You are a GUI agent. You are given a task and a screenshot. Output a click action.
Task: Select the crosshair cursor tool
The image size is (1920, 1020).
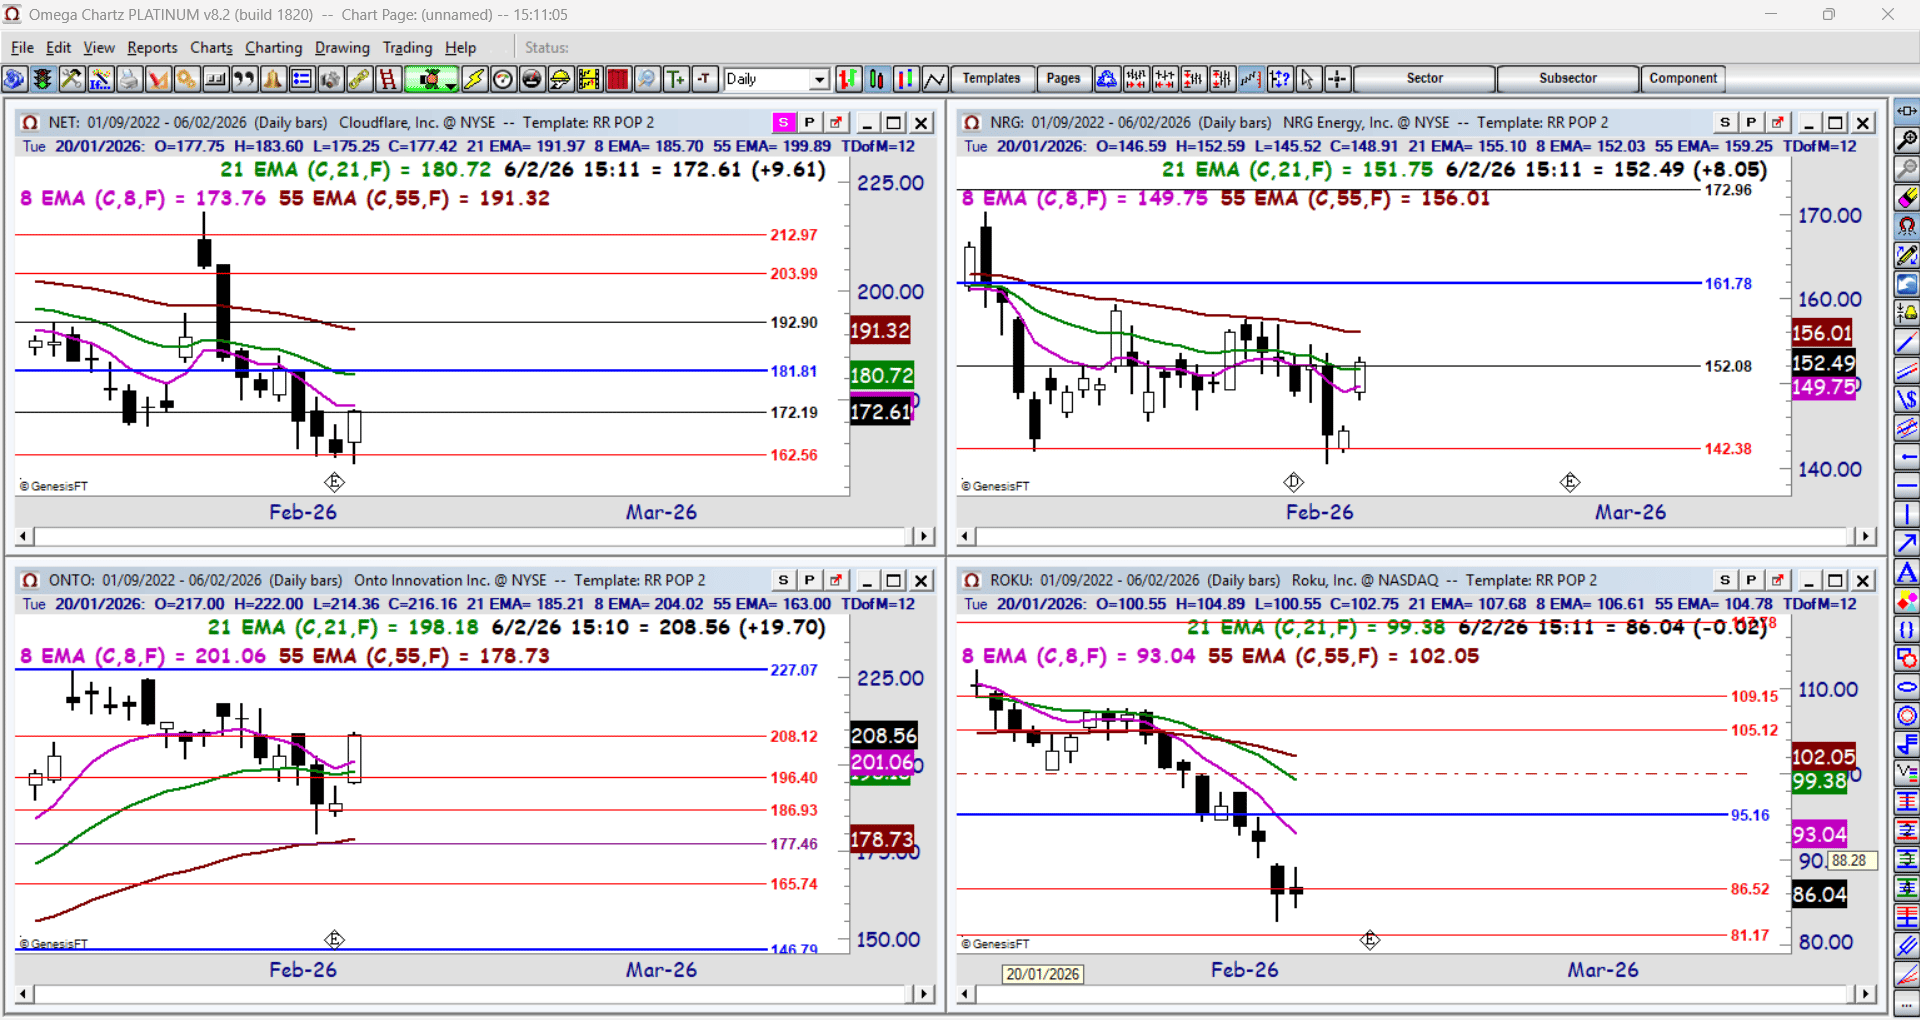[x=1337, y=79]
